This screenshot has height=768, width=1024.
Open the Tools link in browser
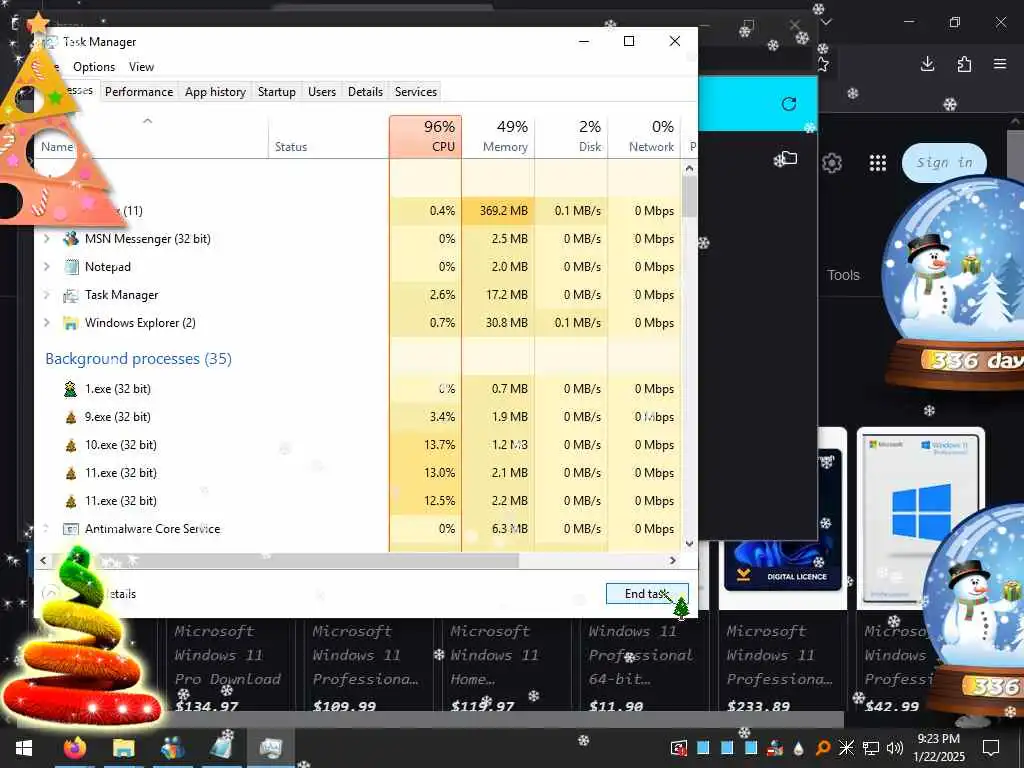click(843, 275)
